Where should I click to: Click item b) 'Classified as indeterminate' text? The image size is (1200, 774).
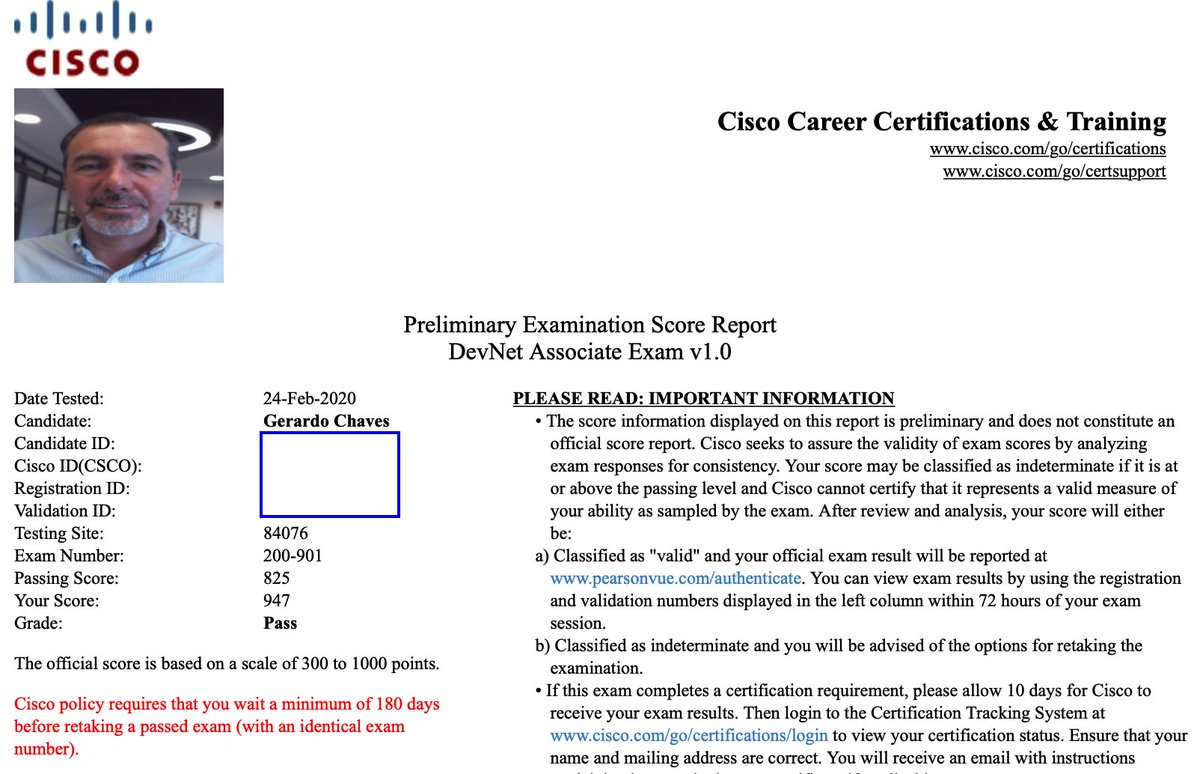(838, 657)
